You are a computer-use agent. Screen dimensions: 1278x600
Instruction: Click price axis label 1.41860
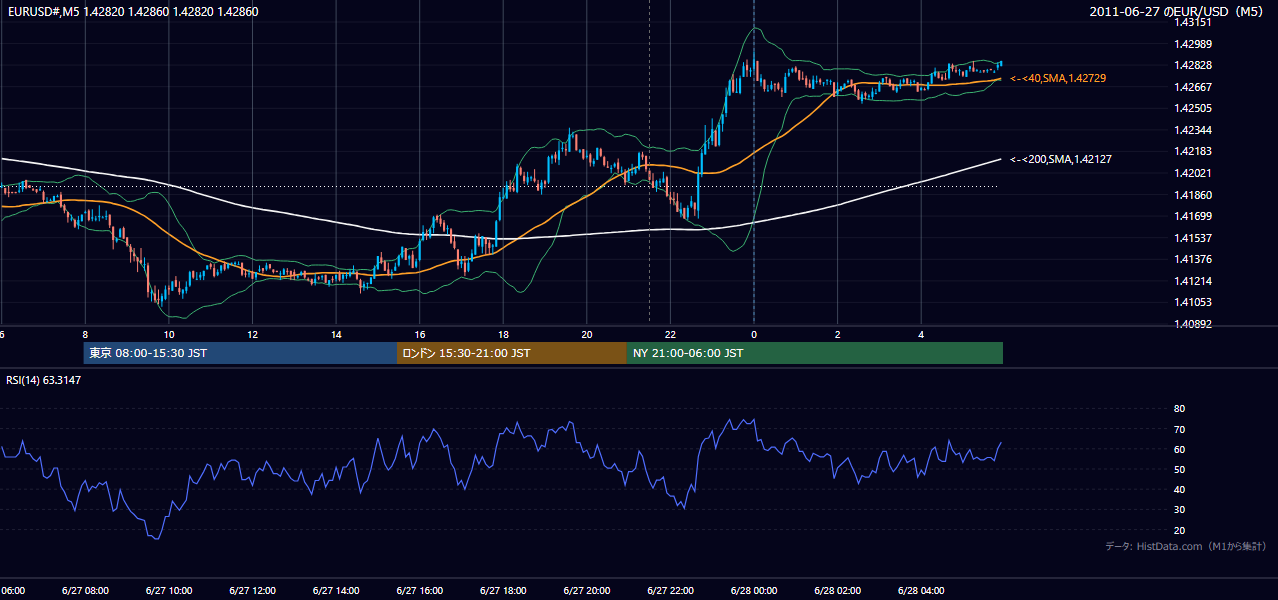(1193, 195)
